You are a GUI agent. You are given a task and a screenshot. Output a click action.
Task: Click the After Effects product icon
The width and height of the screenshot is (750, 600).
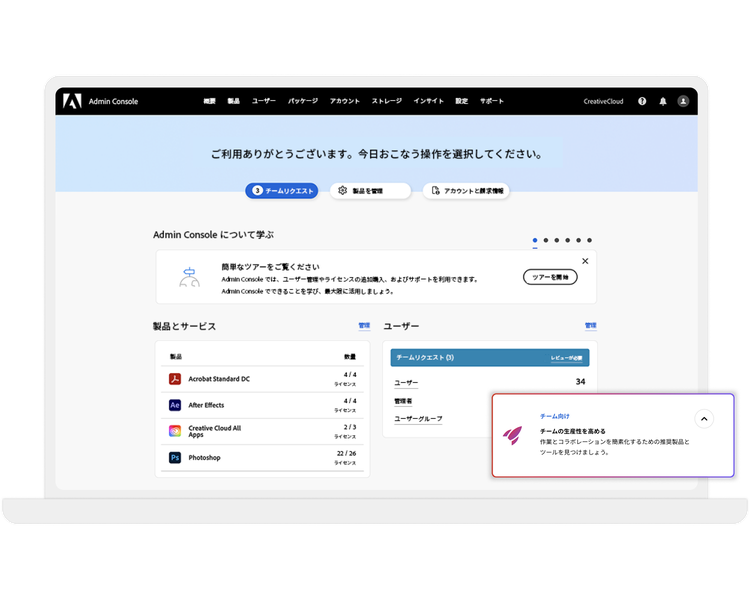click(175, 405)
